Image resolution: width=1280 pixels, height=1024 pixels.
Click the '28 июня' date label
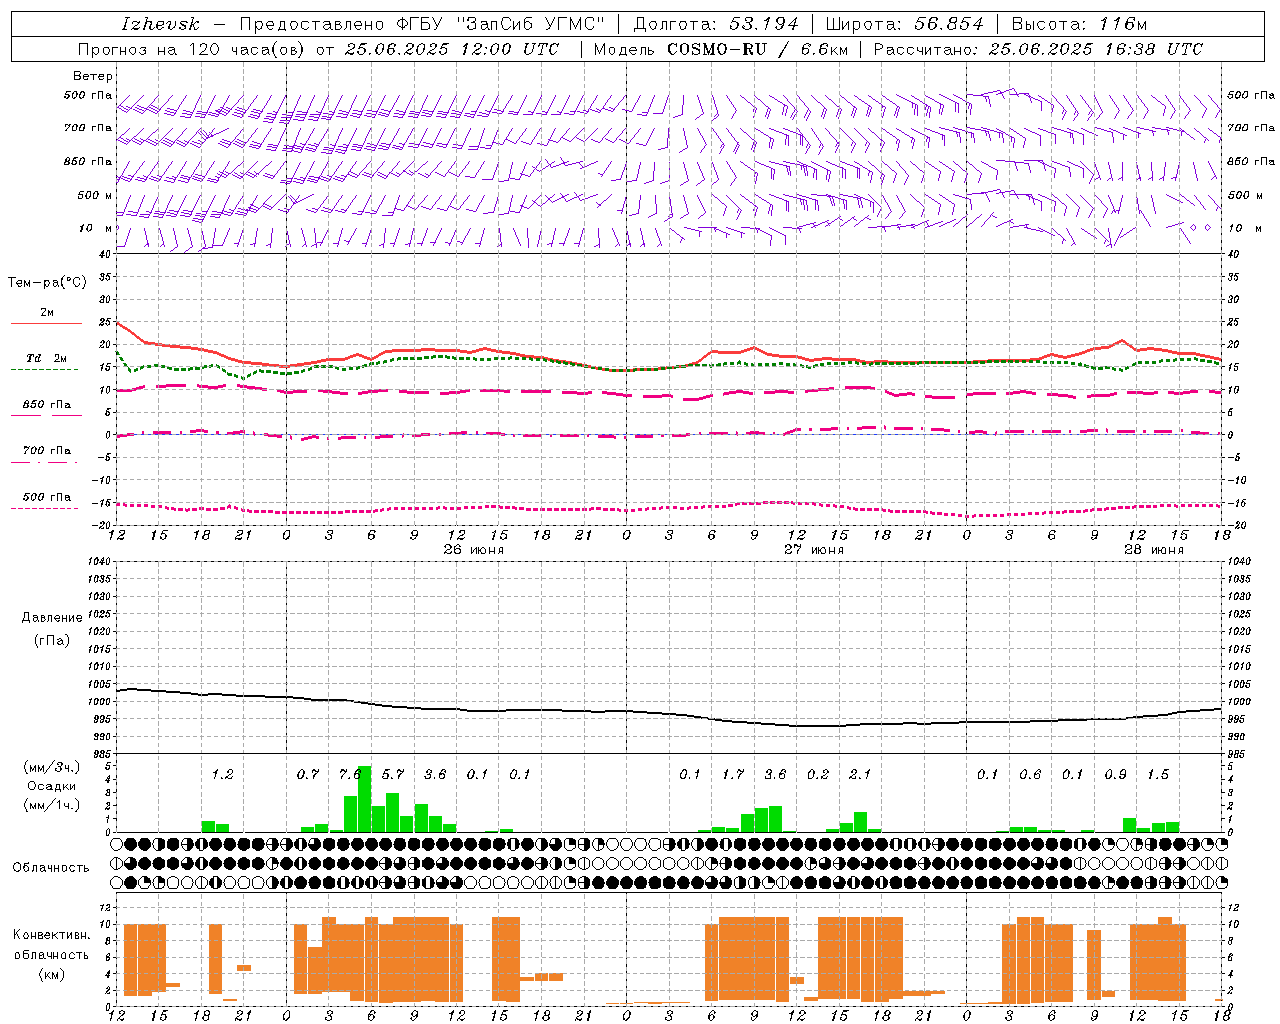(x=1153, y=550)
